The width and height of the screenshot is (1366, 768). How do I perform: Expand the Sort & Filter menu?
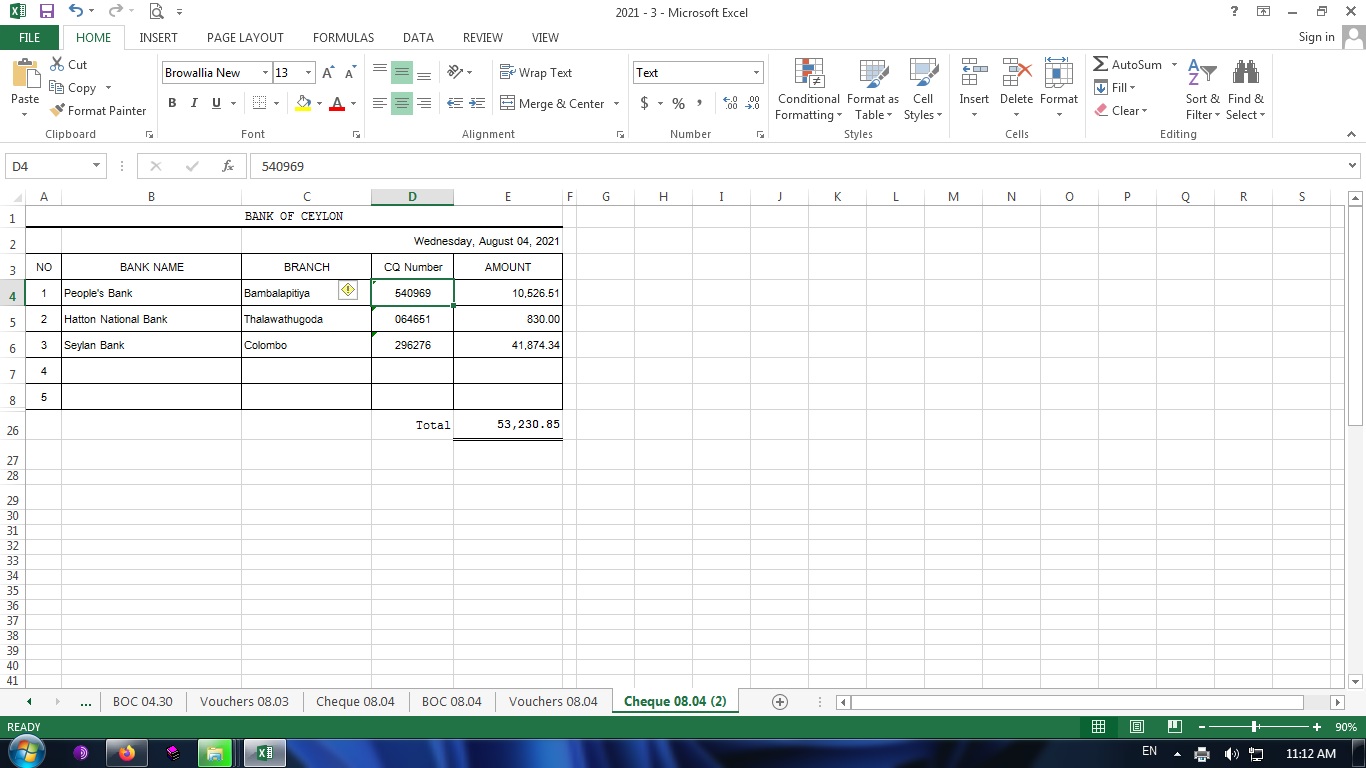pyautogui.click(x=1203, y=89)
